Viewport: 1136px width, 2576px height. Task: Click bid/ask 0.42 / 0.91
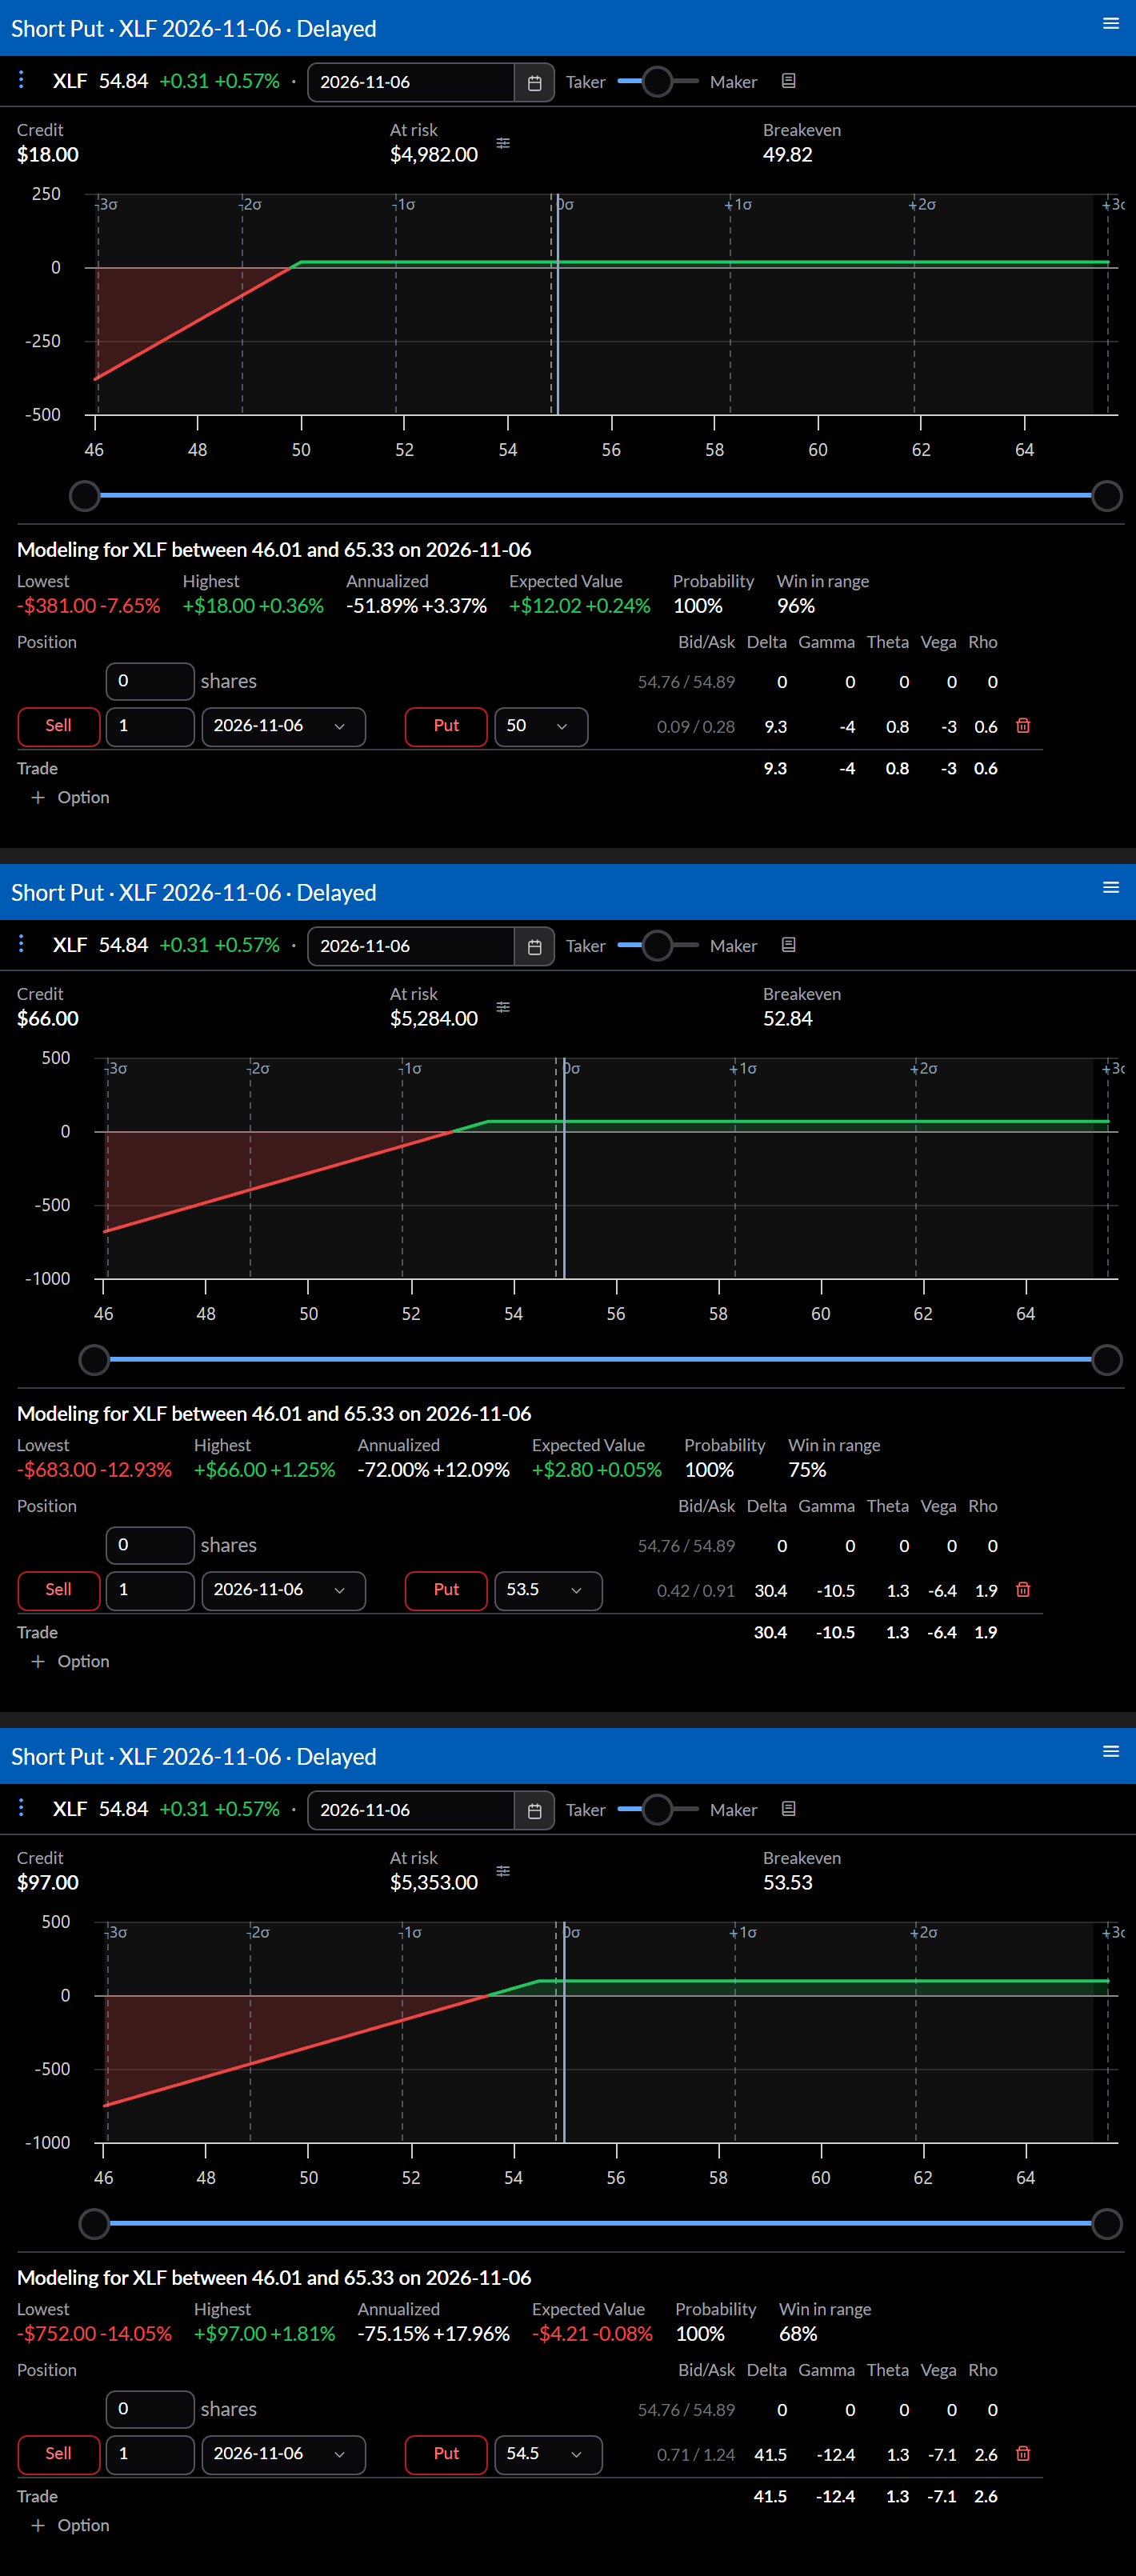695,1591
